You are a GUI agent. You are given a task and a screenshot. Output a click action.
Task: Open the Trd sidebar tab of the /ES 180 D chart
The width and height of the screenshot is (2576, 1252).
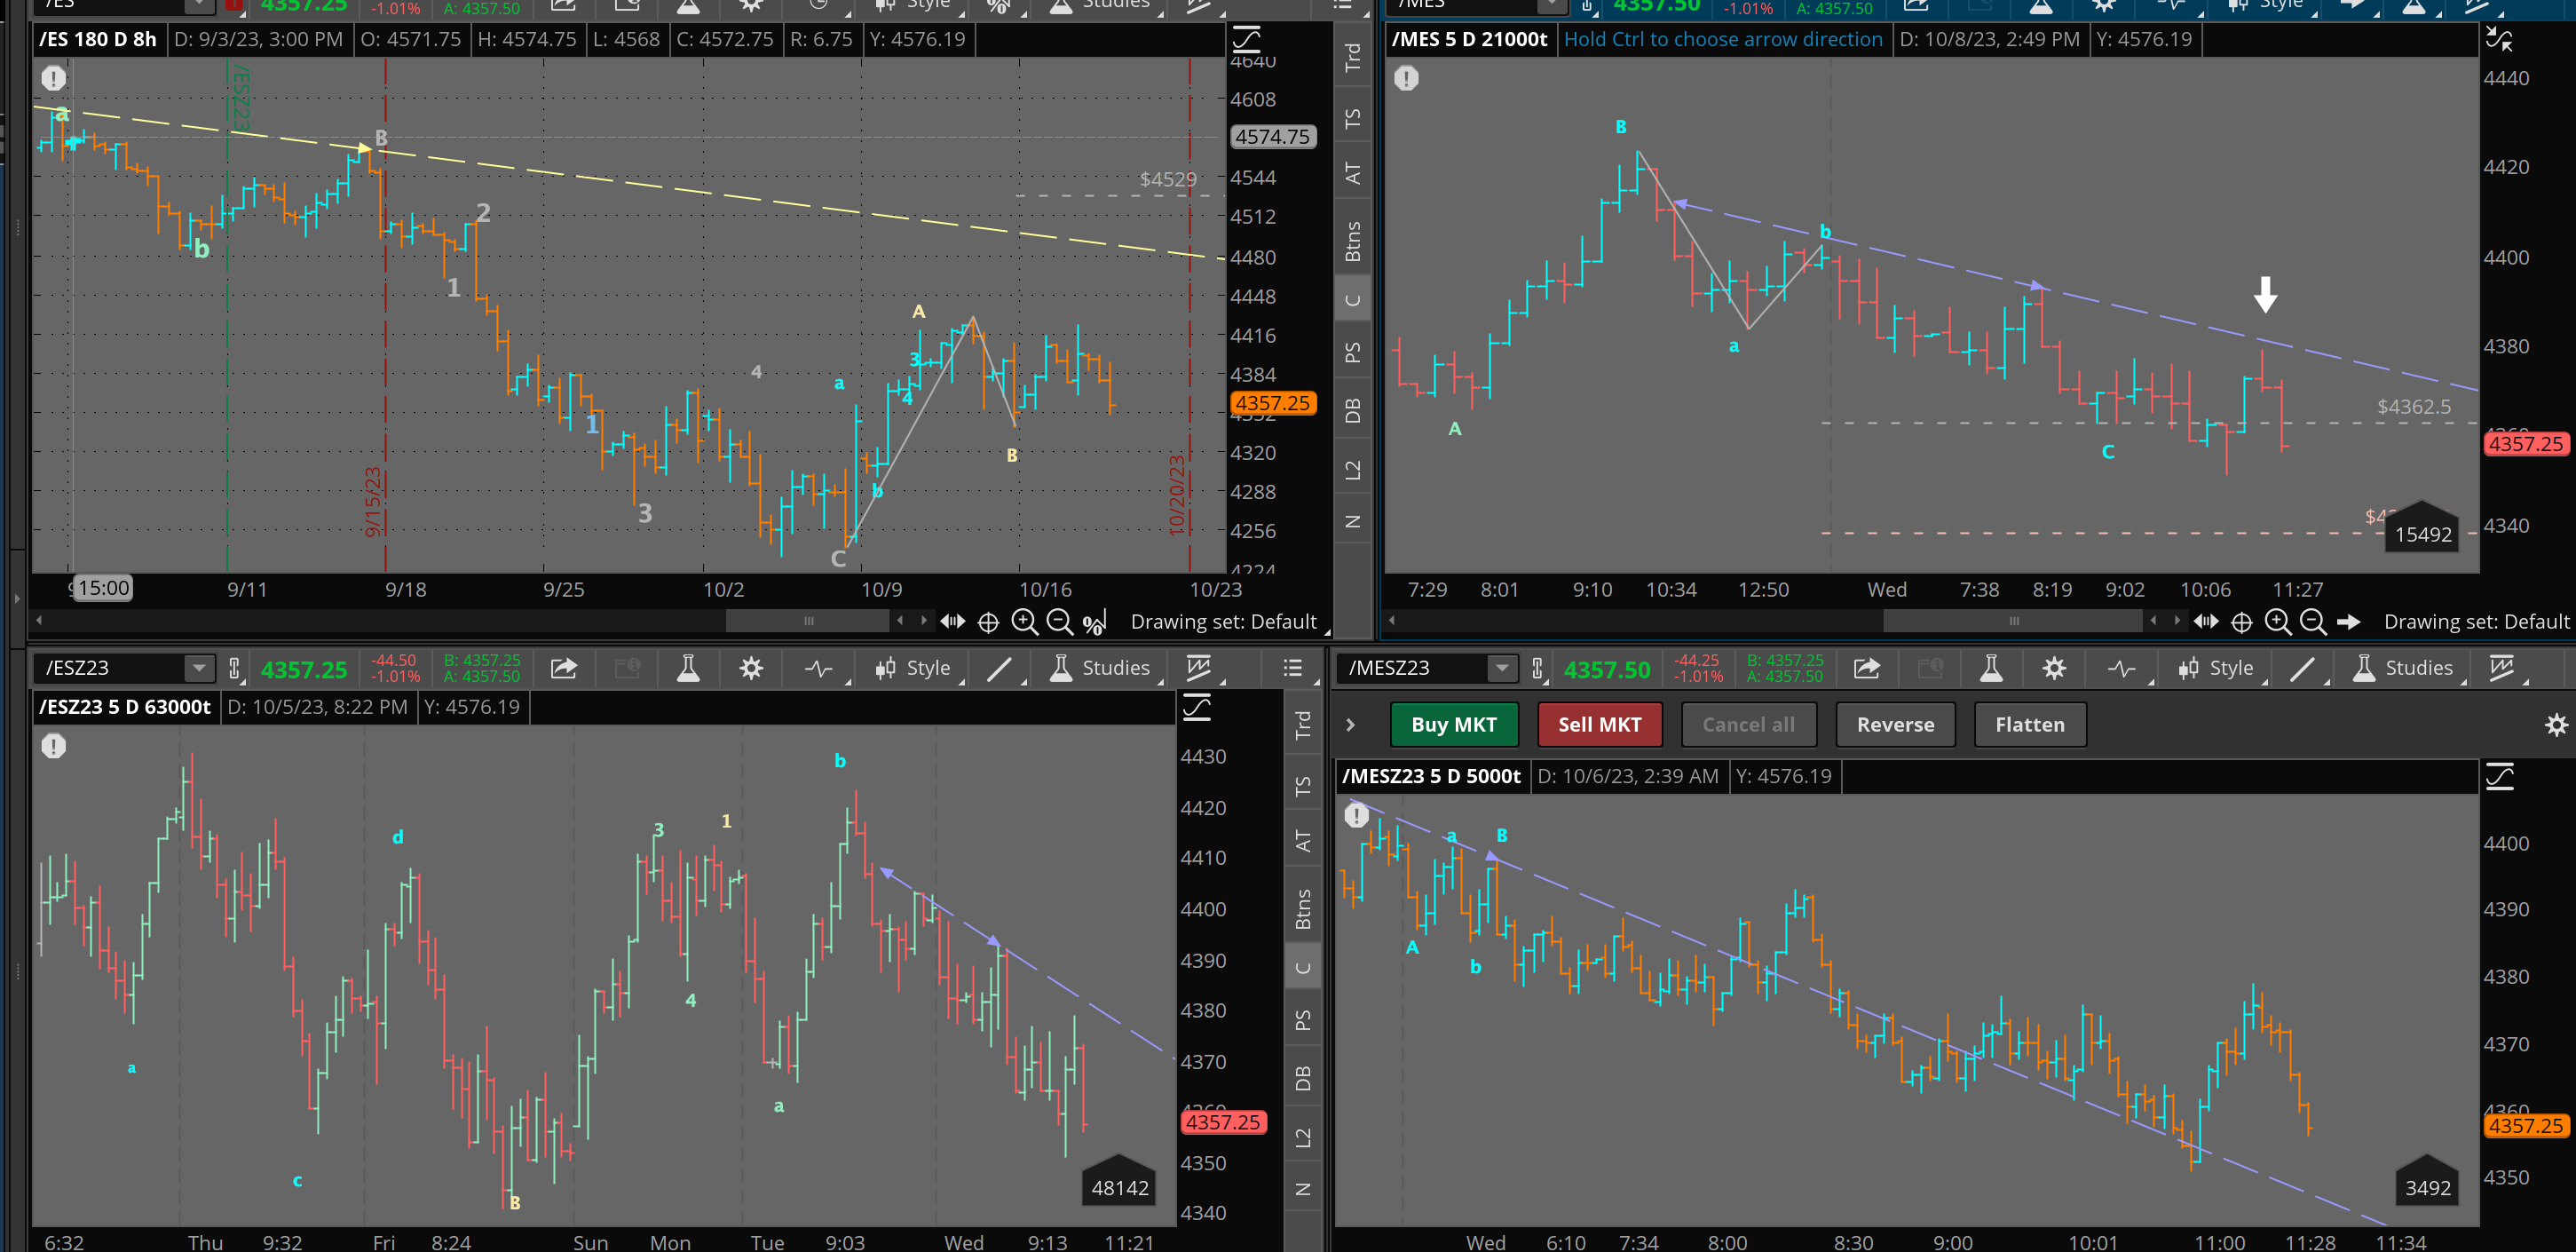(x=1353, y=57)
